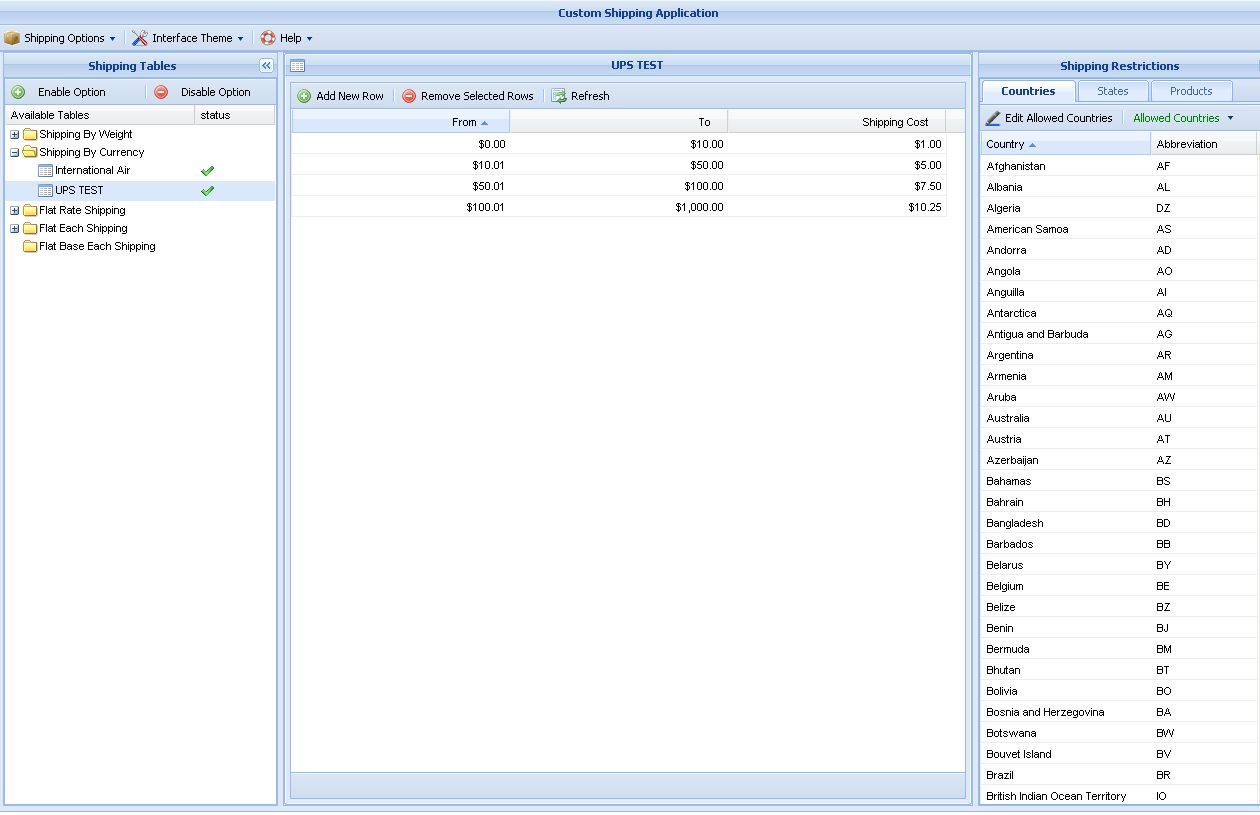Click the $7.50 Shipping Cost cell
The height and width of the screenshot is (815, 1260).
[837, 186]
